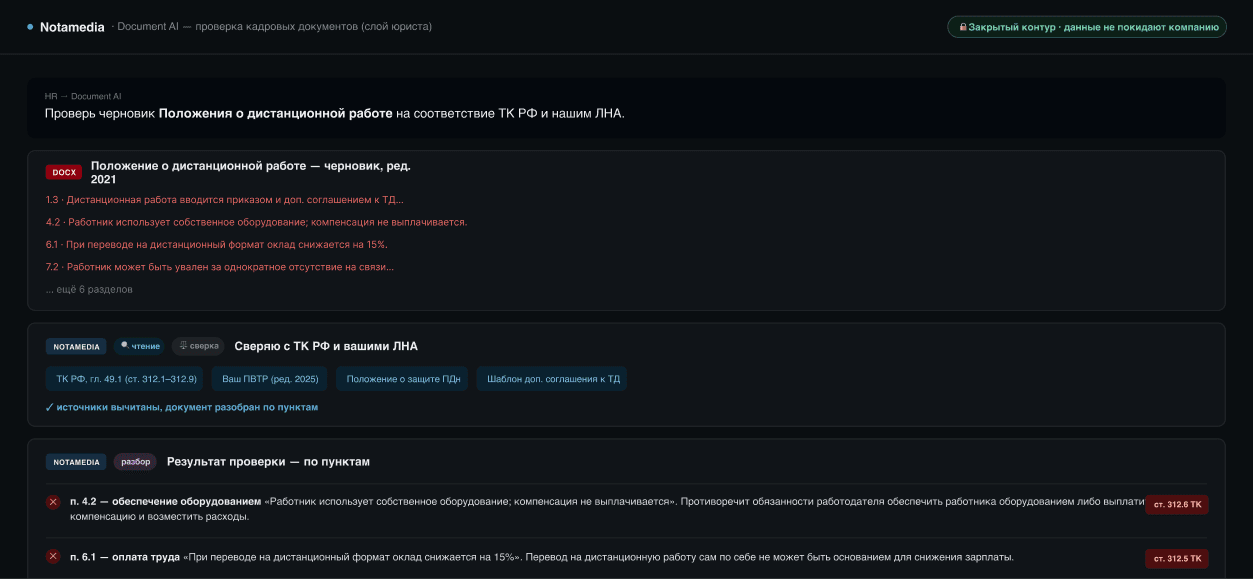The image size is (1254, 579).
Task: Expand truncated section 7.2 on увольнение
Action: coord(220,267)
